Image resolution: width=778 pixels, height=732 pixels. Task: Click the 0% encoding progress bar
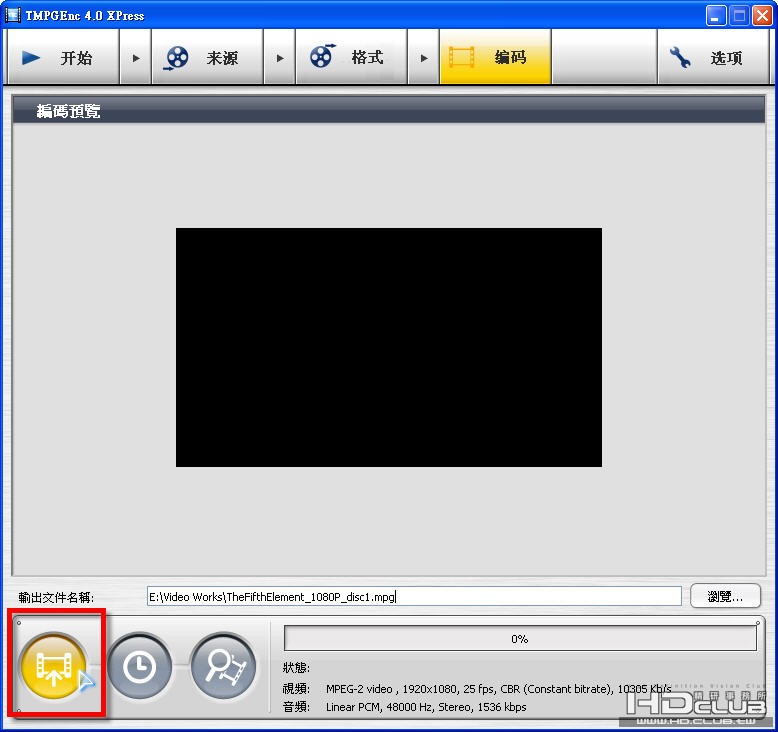pos(520,638)
